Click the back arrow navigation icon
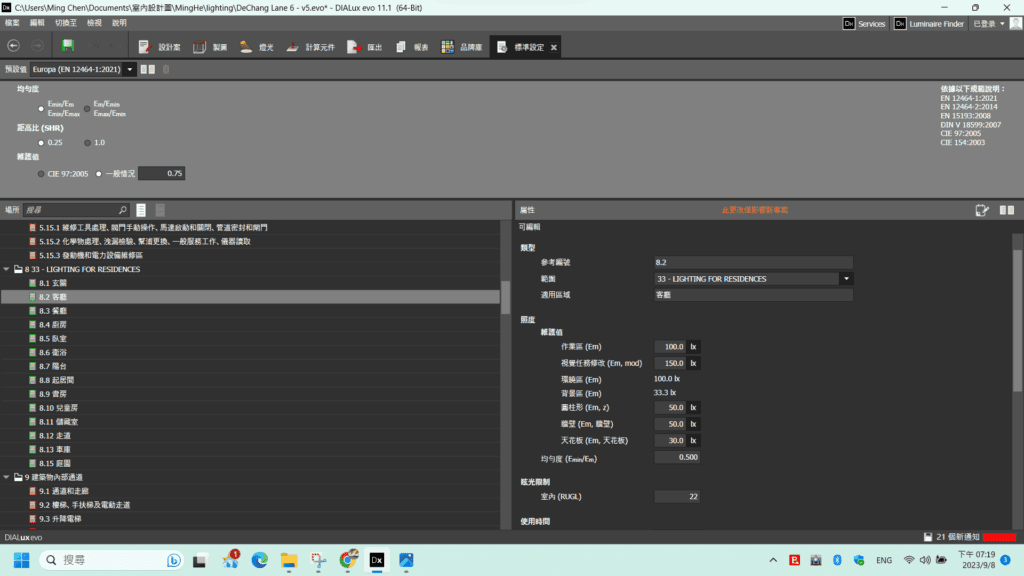Image resolution: width=1024 pixels, height=576 pixels. coord(13,46)
